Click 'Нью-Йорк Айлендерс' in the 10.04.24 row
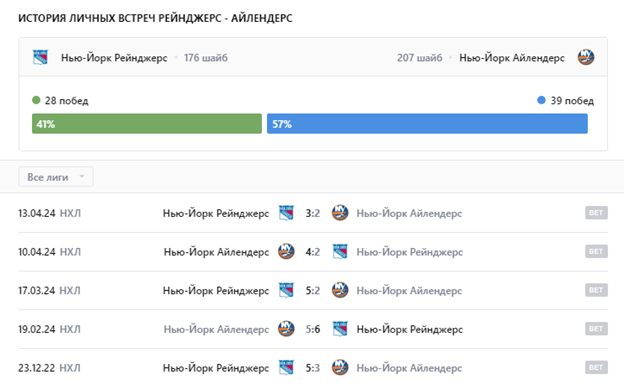 (x=216, y=252)
